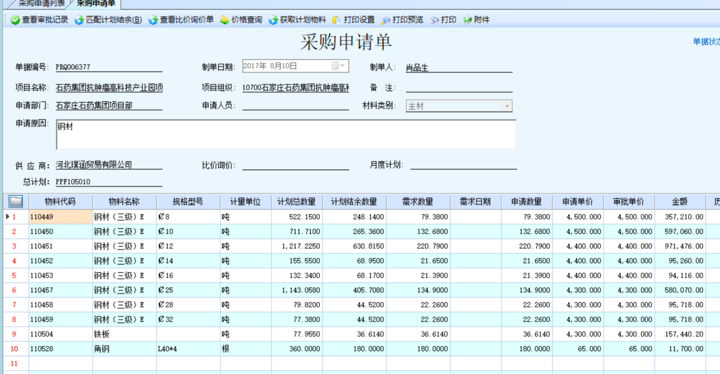Click the L40*4 specification cell
720x374 pixels.
pyautogui.click(x=188, y=349)
